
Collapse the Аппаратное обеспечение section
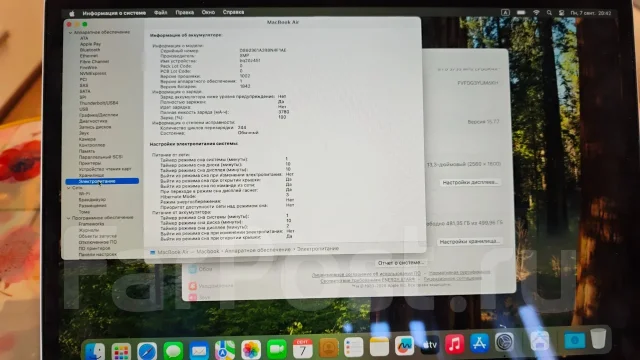click(x=70, y=32)
